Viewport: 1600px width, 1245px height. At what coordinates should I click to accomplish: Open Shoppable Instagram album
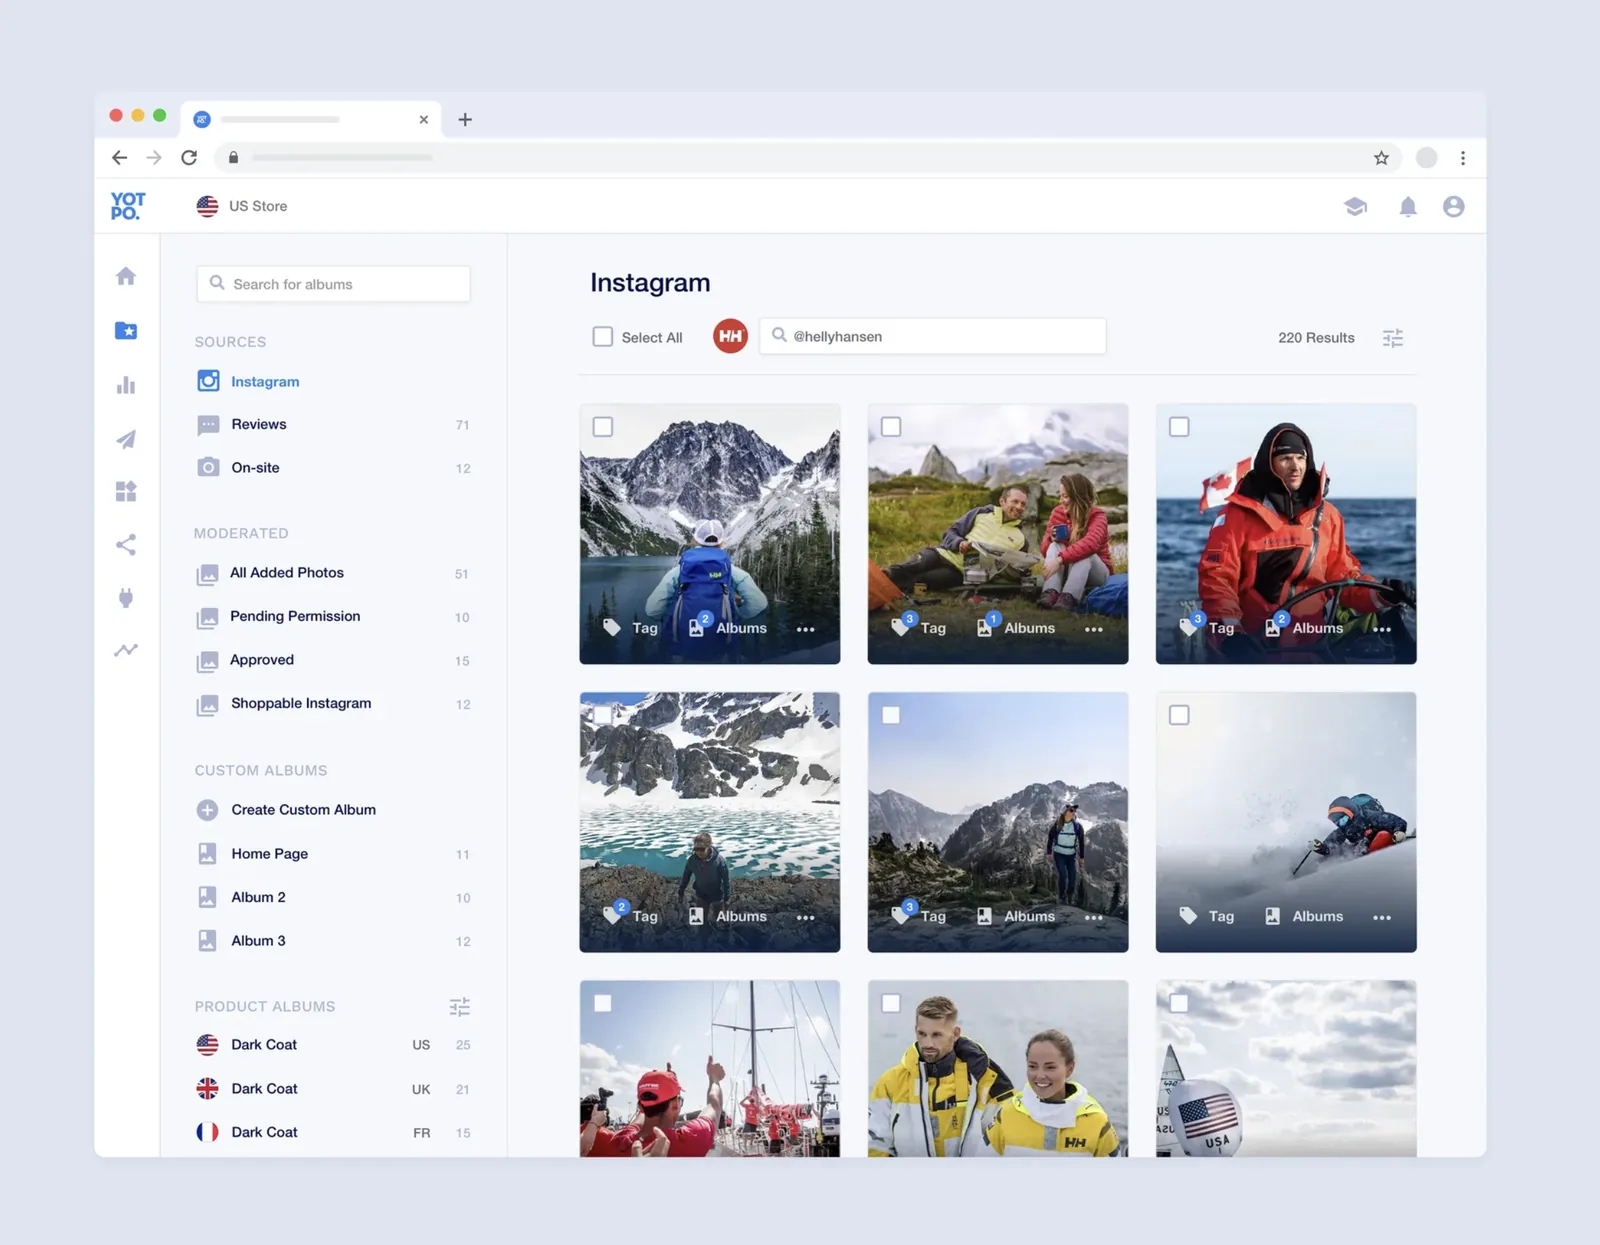coord(333,703)
